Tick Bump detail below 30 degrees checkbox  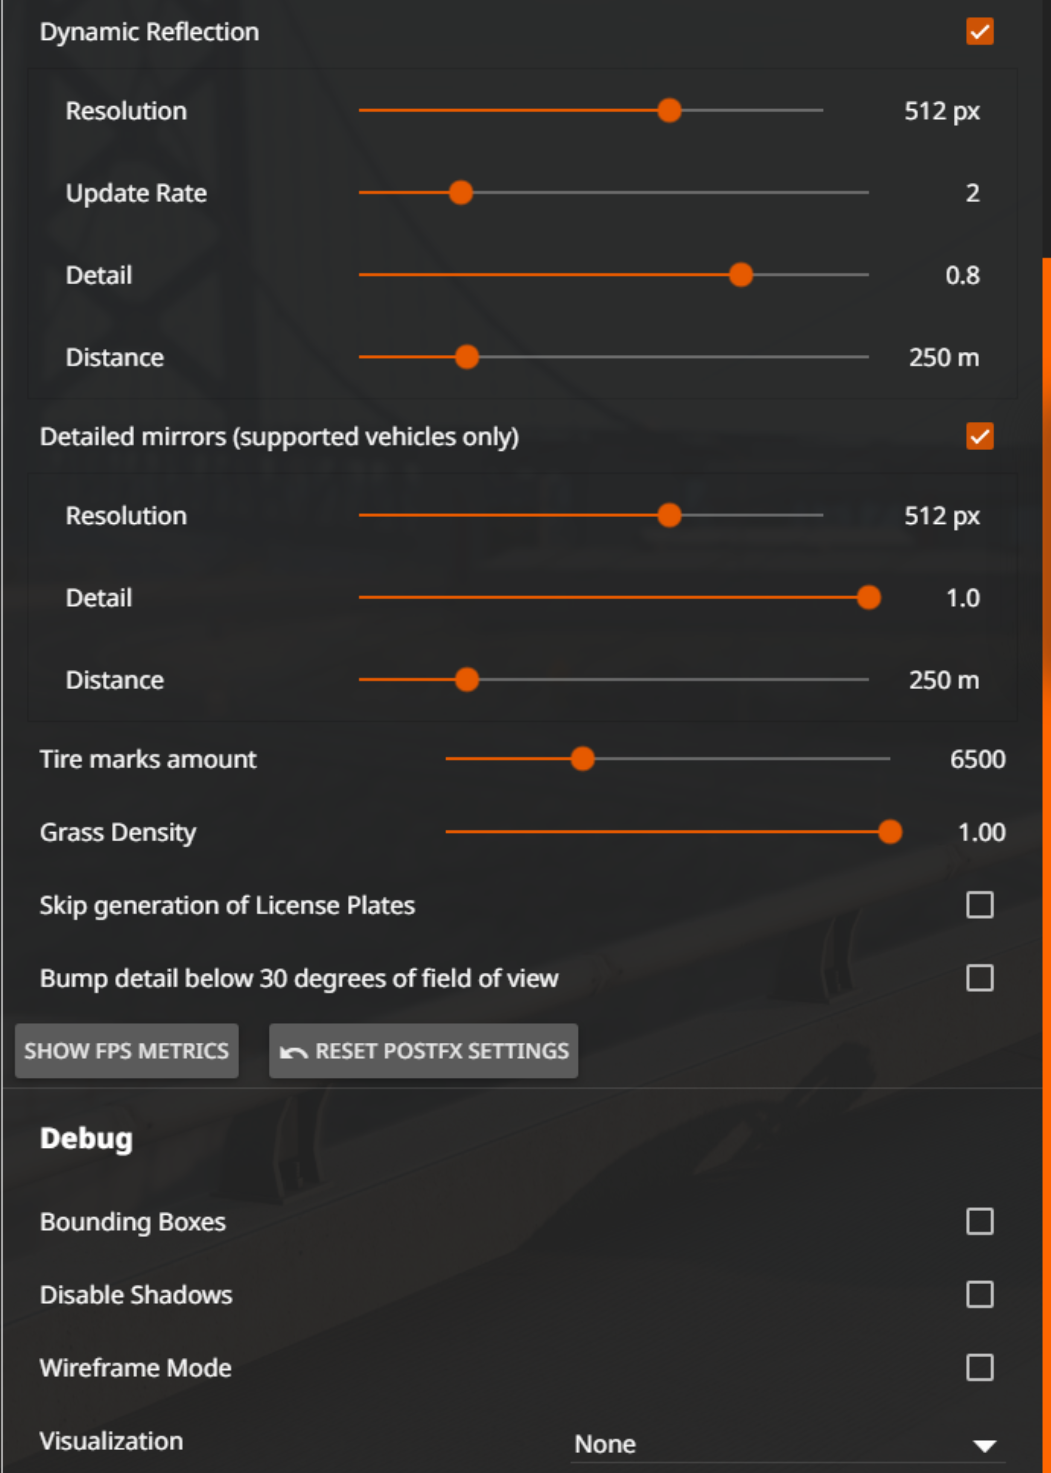(x=980, y=978)
